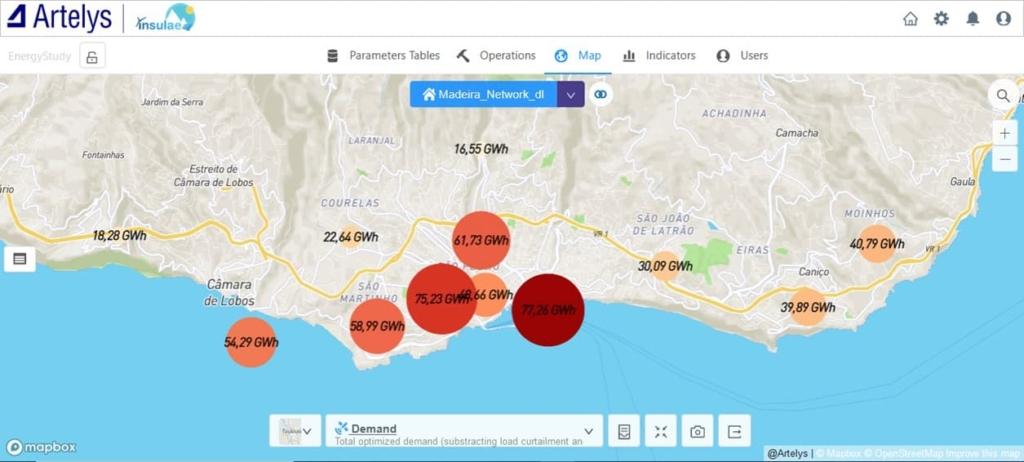Open the map legend icon

tap(624, 431)
